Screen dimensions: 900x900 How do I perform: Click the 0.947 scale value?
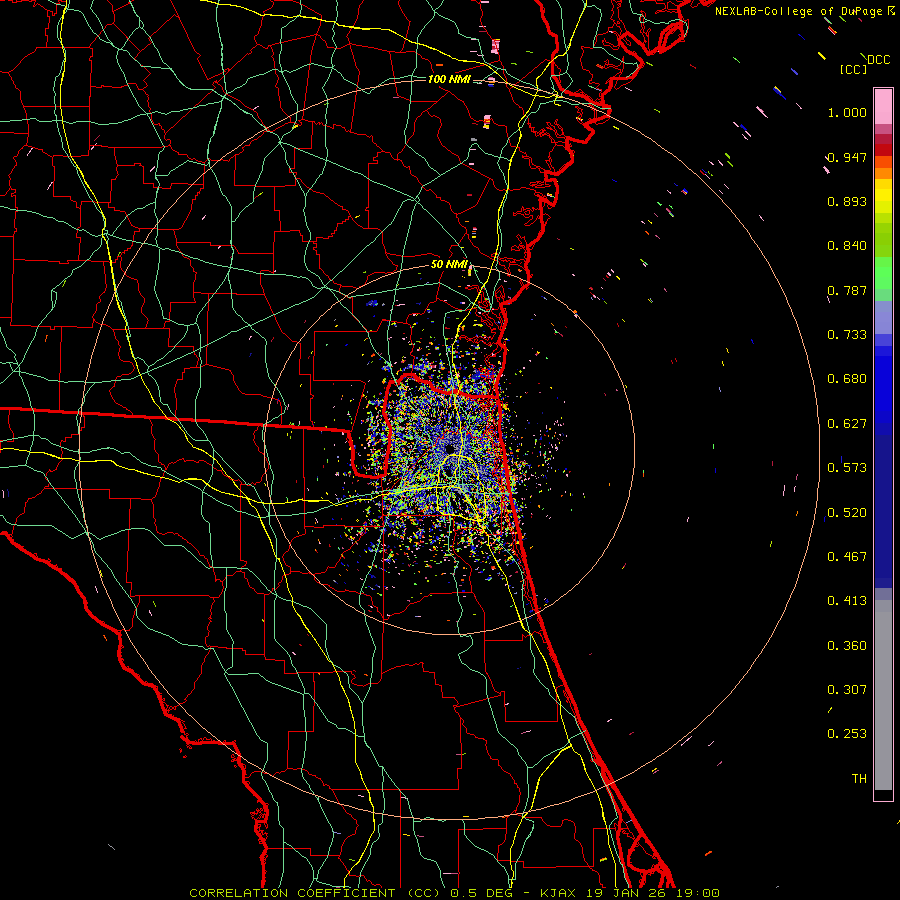(x=847, y=157)
